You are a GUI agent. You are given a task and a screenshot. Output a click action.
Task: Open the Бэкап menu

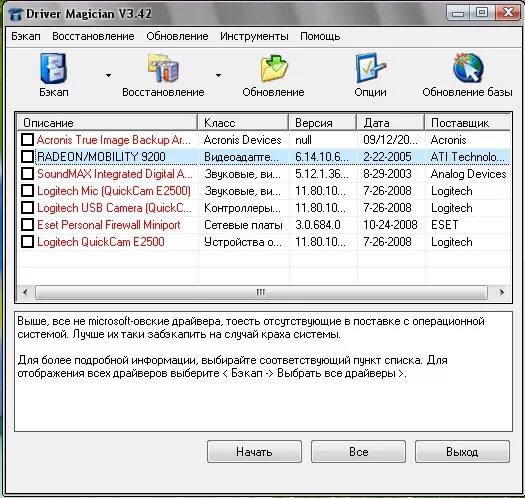pos(26,36)
